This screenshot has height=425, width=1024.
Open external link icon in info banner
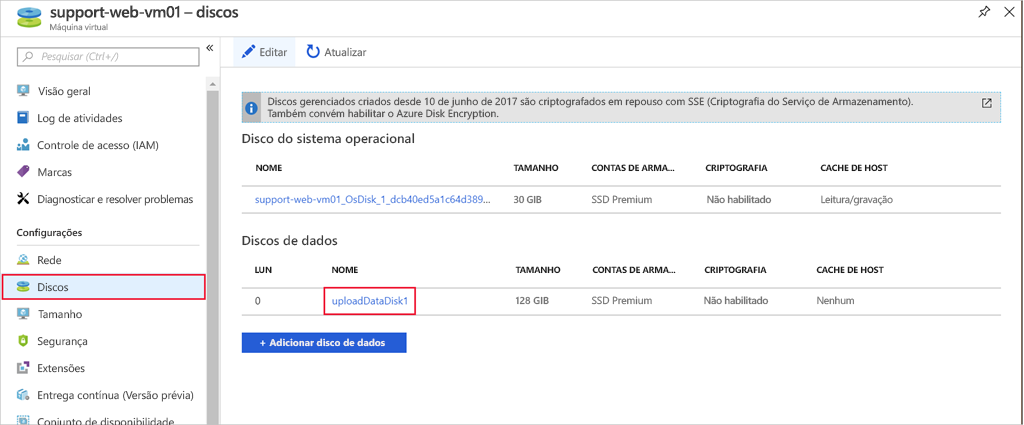(x=987, y=103)
